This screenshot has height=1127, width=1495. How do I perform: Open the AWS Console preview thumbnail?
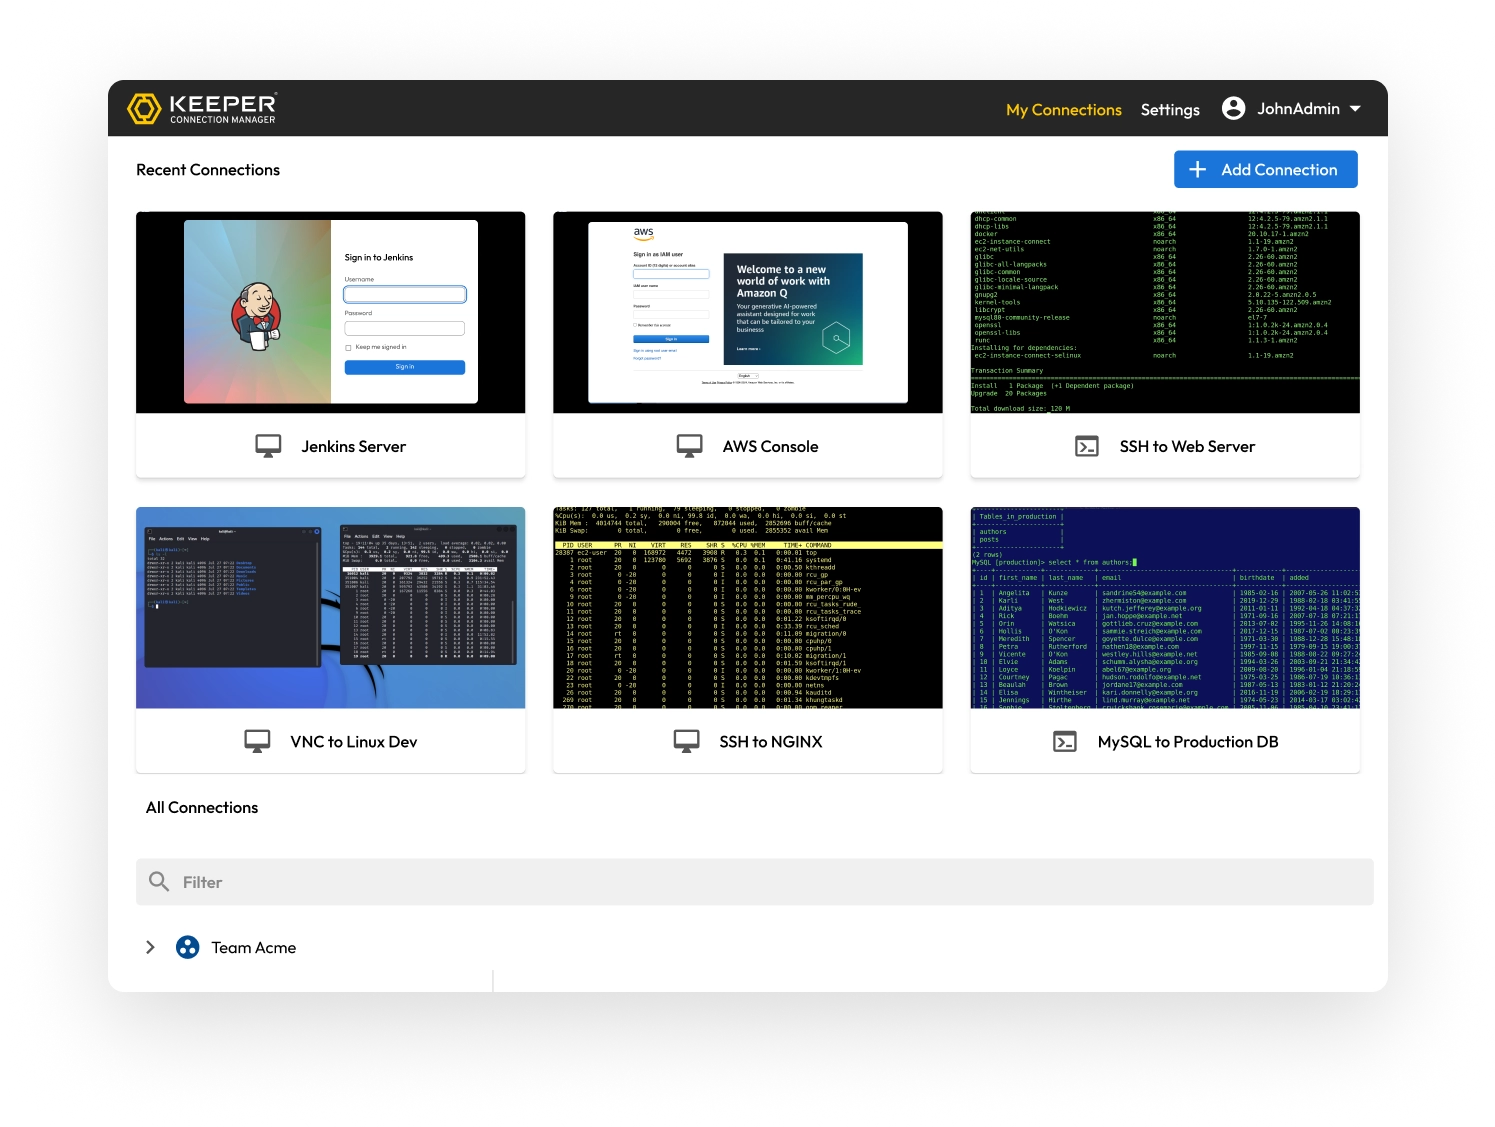tap(747, 312)
